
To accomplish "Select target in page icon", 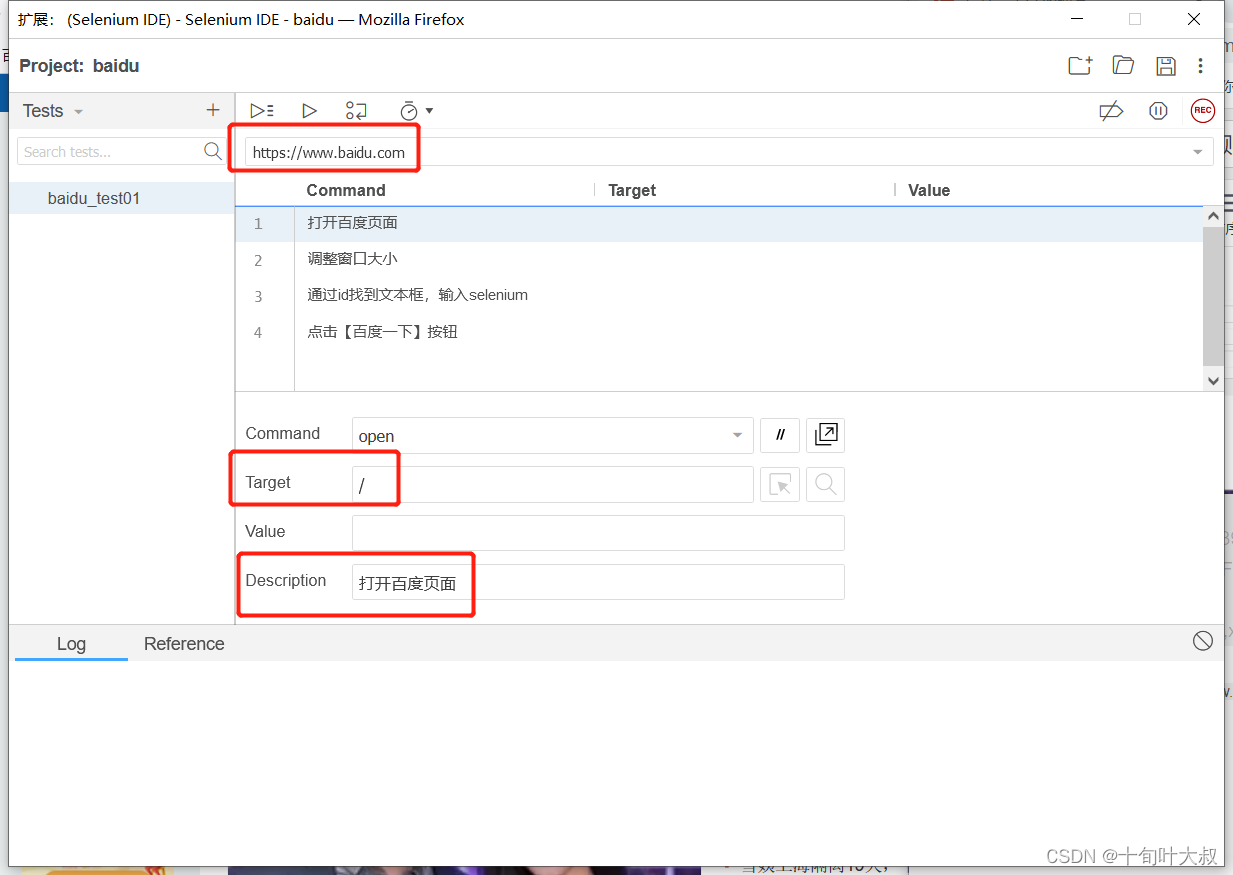I will point(780,484).
